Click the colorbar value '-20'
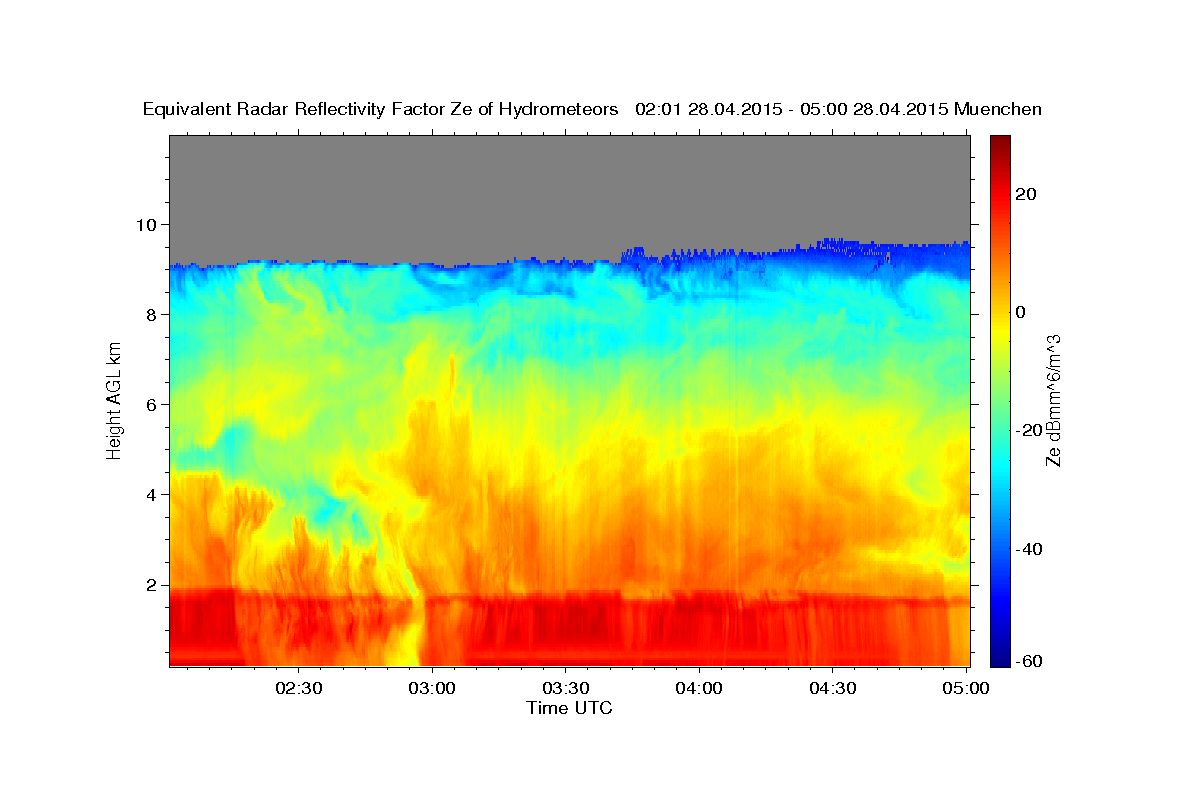 click(x=1029, y=430)
